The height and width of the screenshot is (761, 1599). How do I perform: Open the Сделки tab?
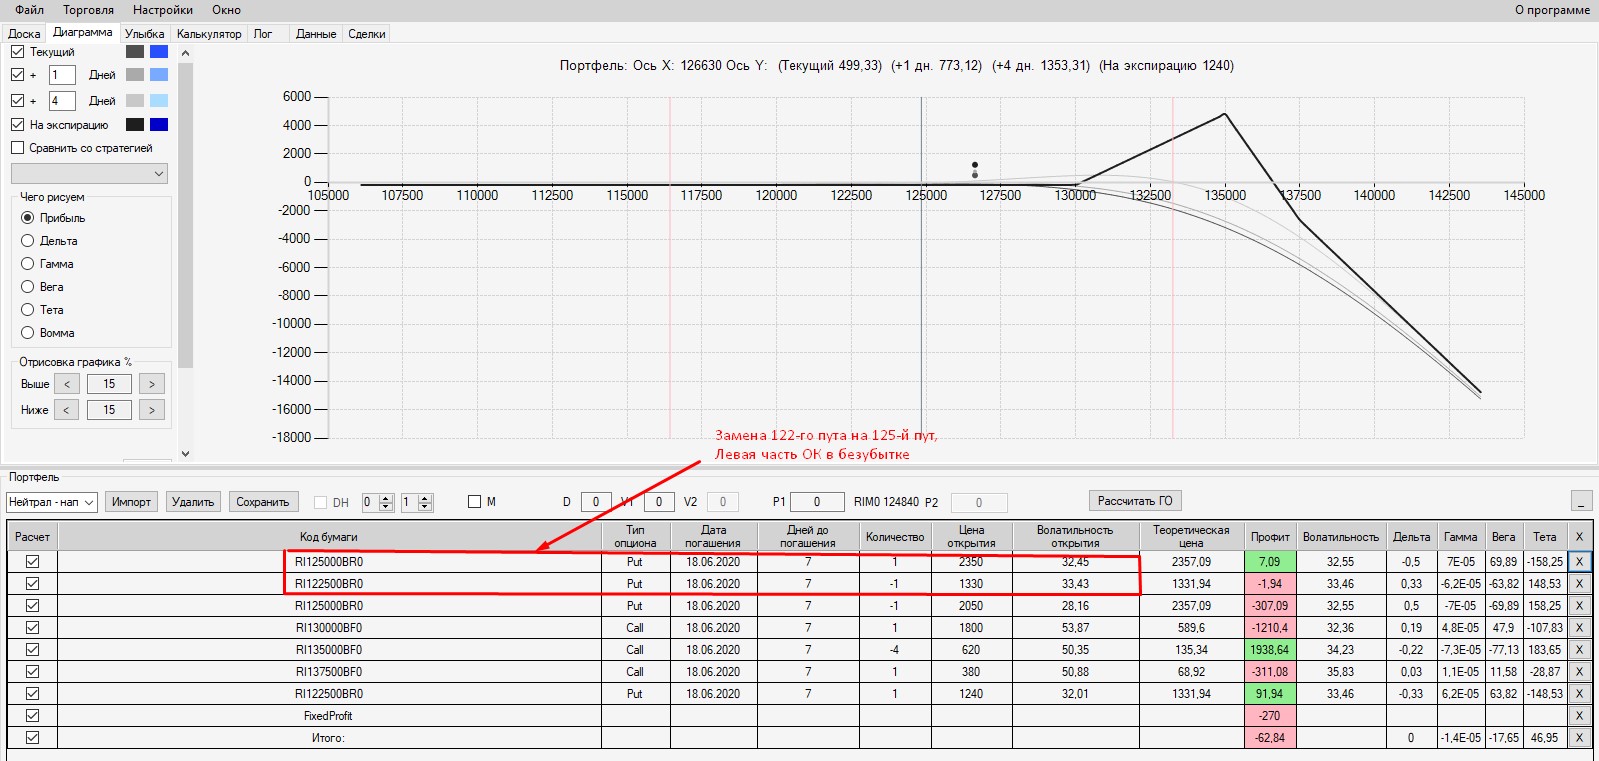point(367,34)
